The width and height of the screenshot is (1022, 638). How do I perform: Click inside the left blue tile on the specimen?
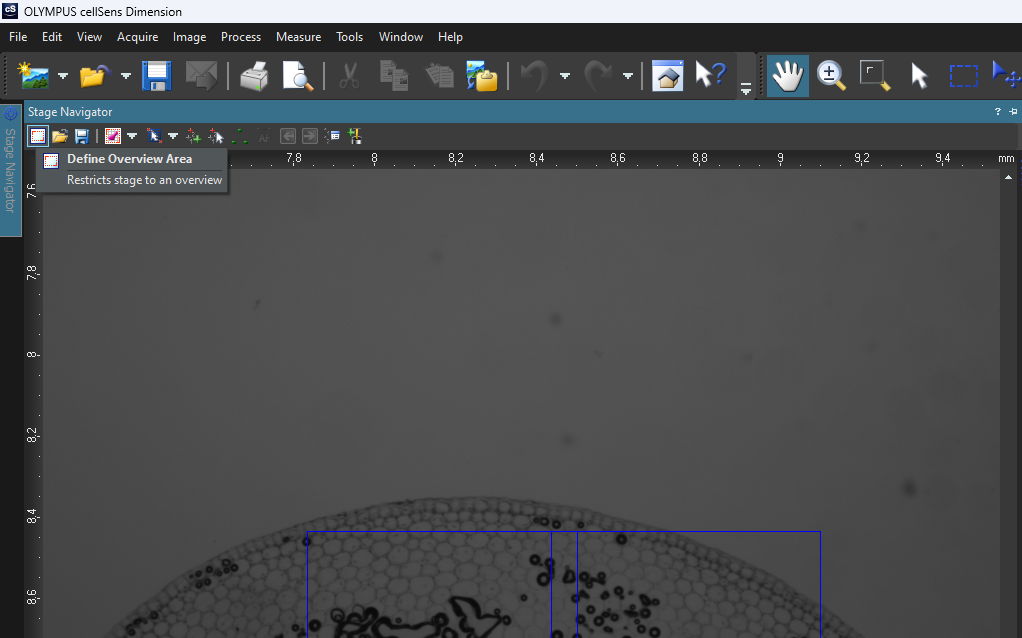(430, 585)
